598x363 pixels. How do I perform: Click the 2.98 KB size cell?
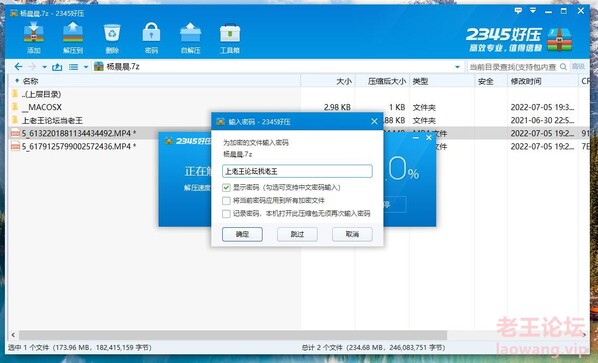click(x=337, y=108)
